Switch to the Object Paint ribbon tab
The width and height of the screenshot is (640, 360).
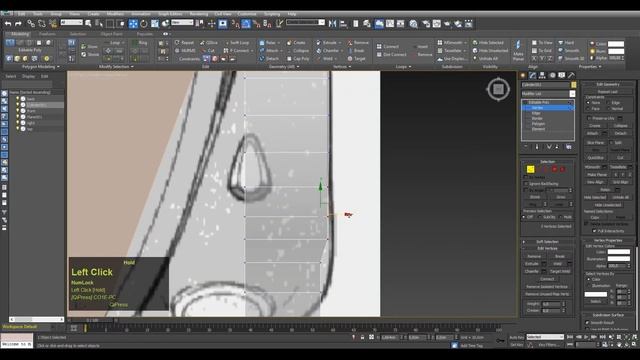(x=111, y=34)
